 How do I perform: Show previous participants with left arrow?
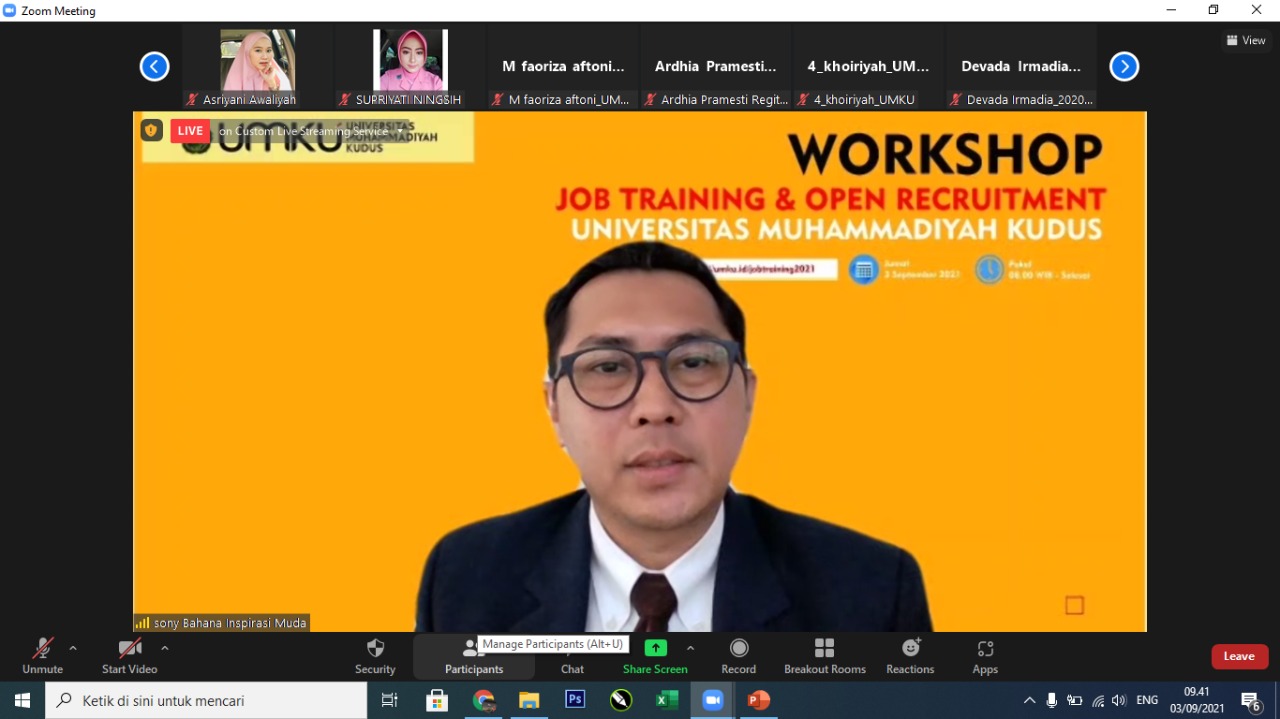pos(154,67)
